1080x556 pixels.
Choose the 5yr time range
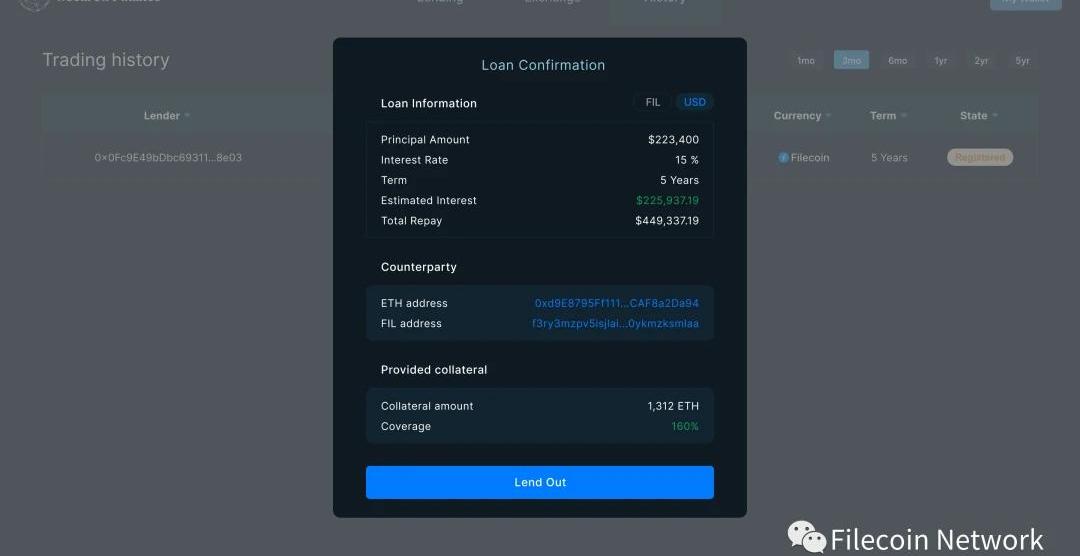click(x=1022, y=61)
